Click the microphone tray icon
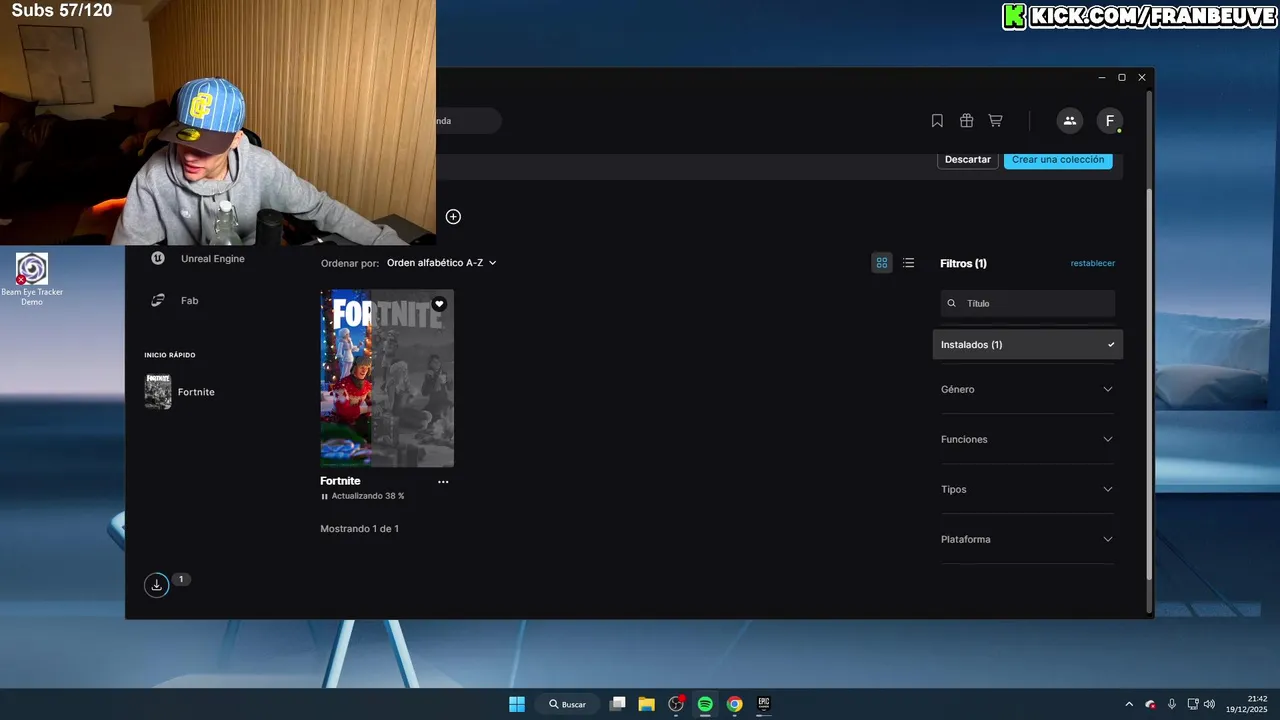 [x=1172, y=704]
